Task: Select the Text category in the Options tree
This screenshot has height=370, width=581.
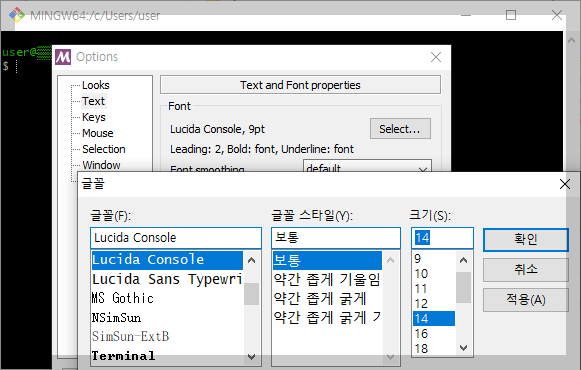Action: [94, 101]
